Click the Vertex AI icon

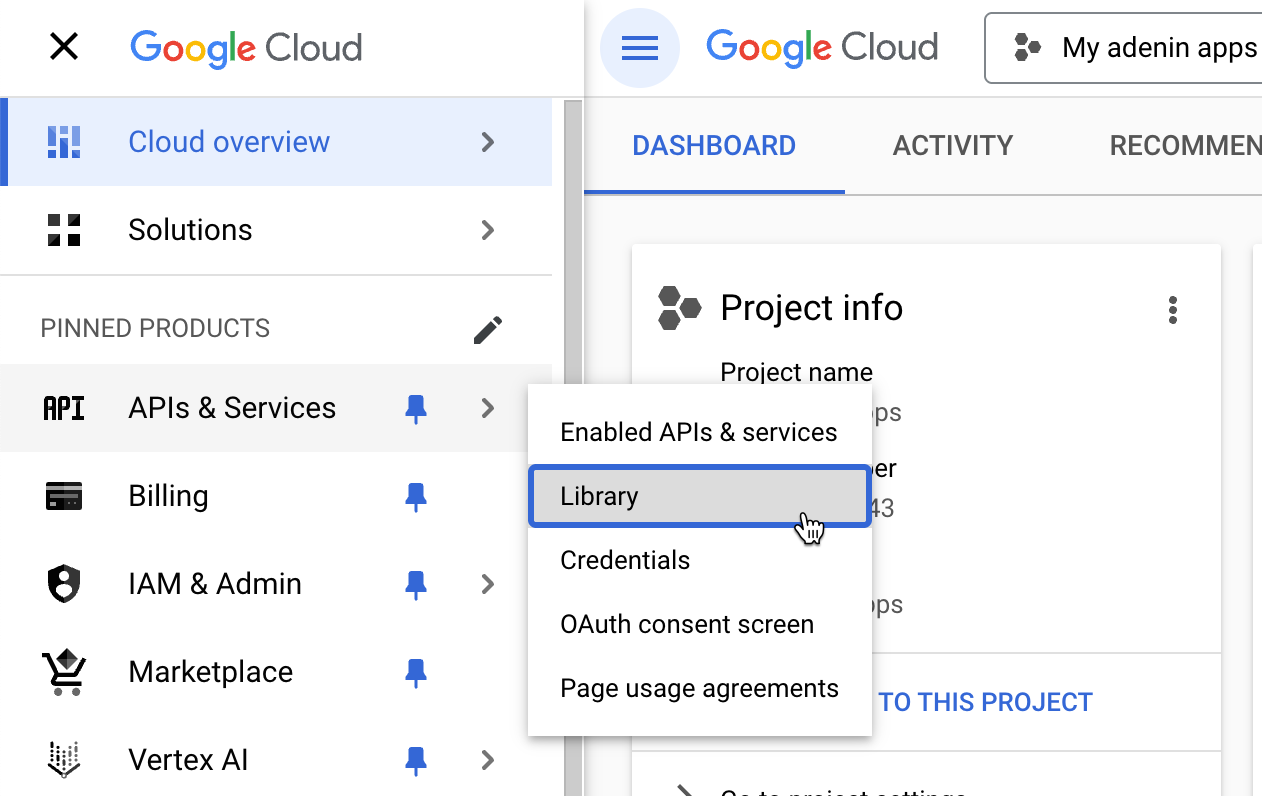coord(64,760)
